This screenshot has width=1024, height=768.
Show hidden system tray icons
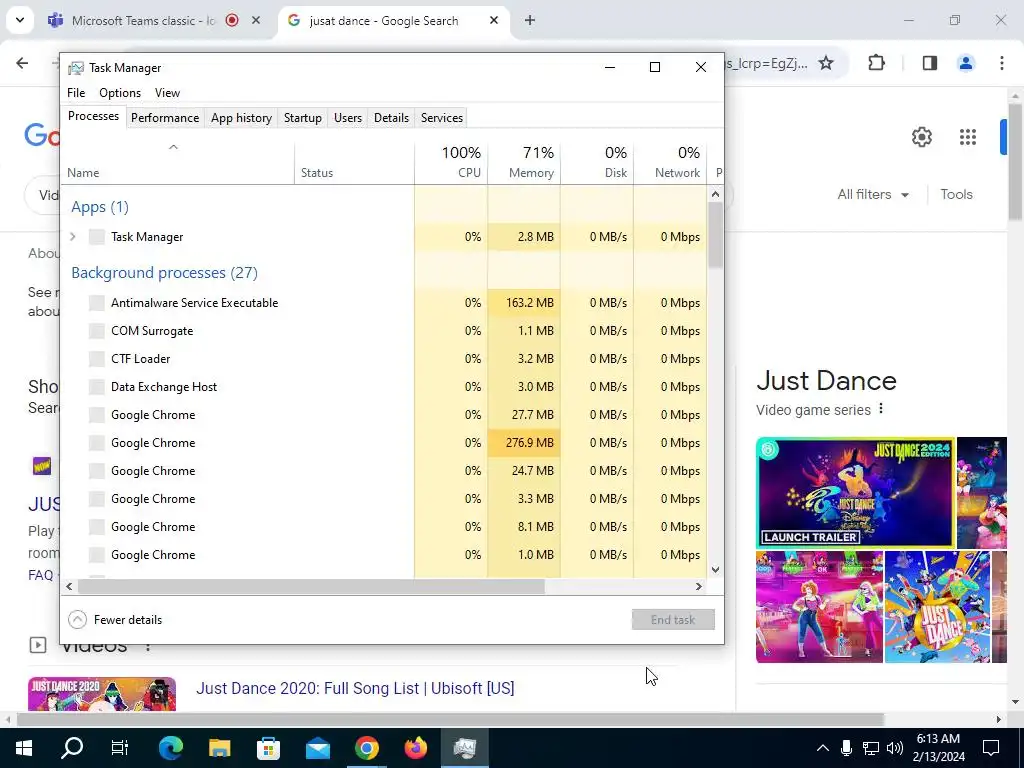[x=823, y=748]
